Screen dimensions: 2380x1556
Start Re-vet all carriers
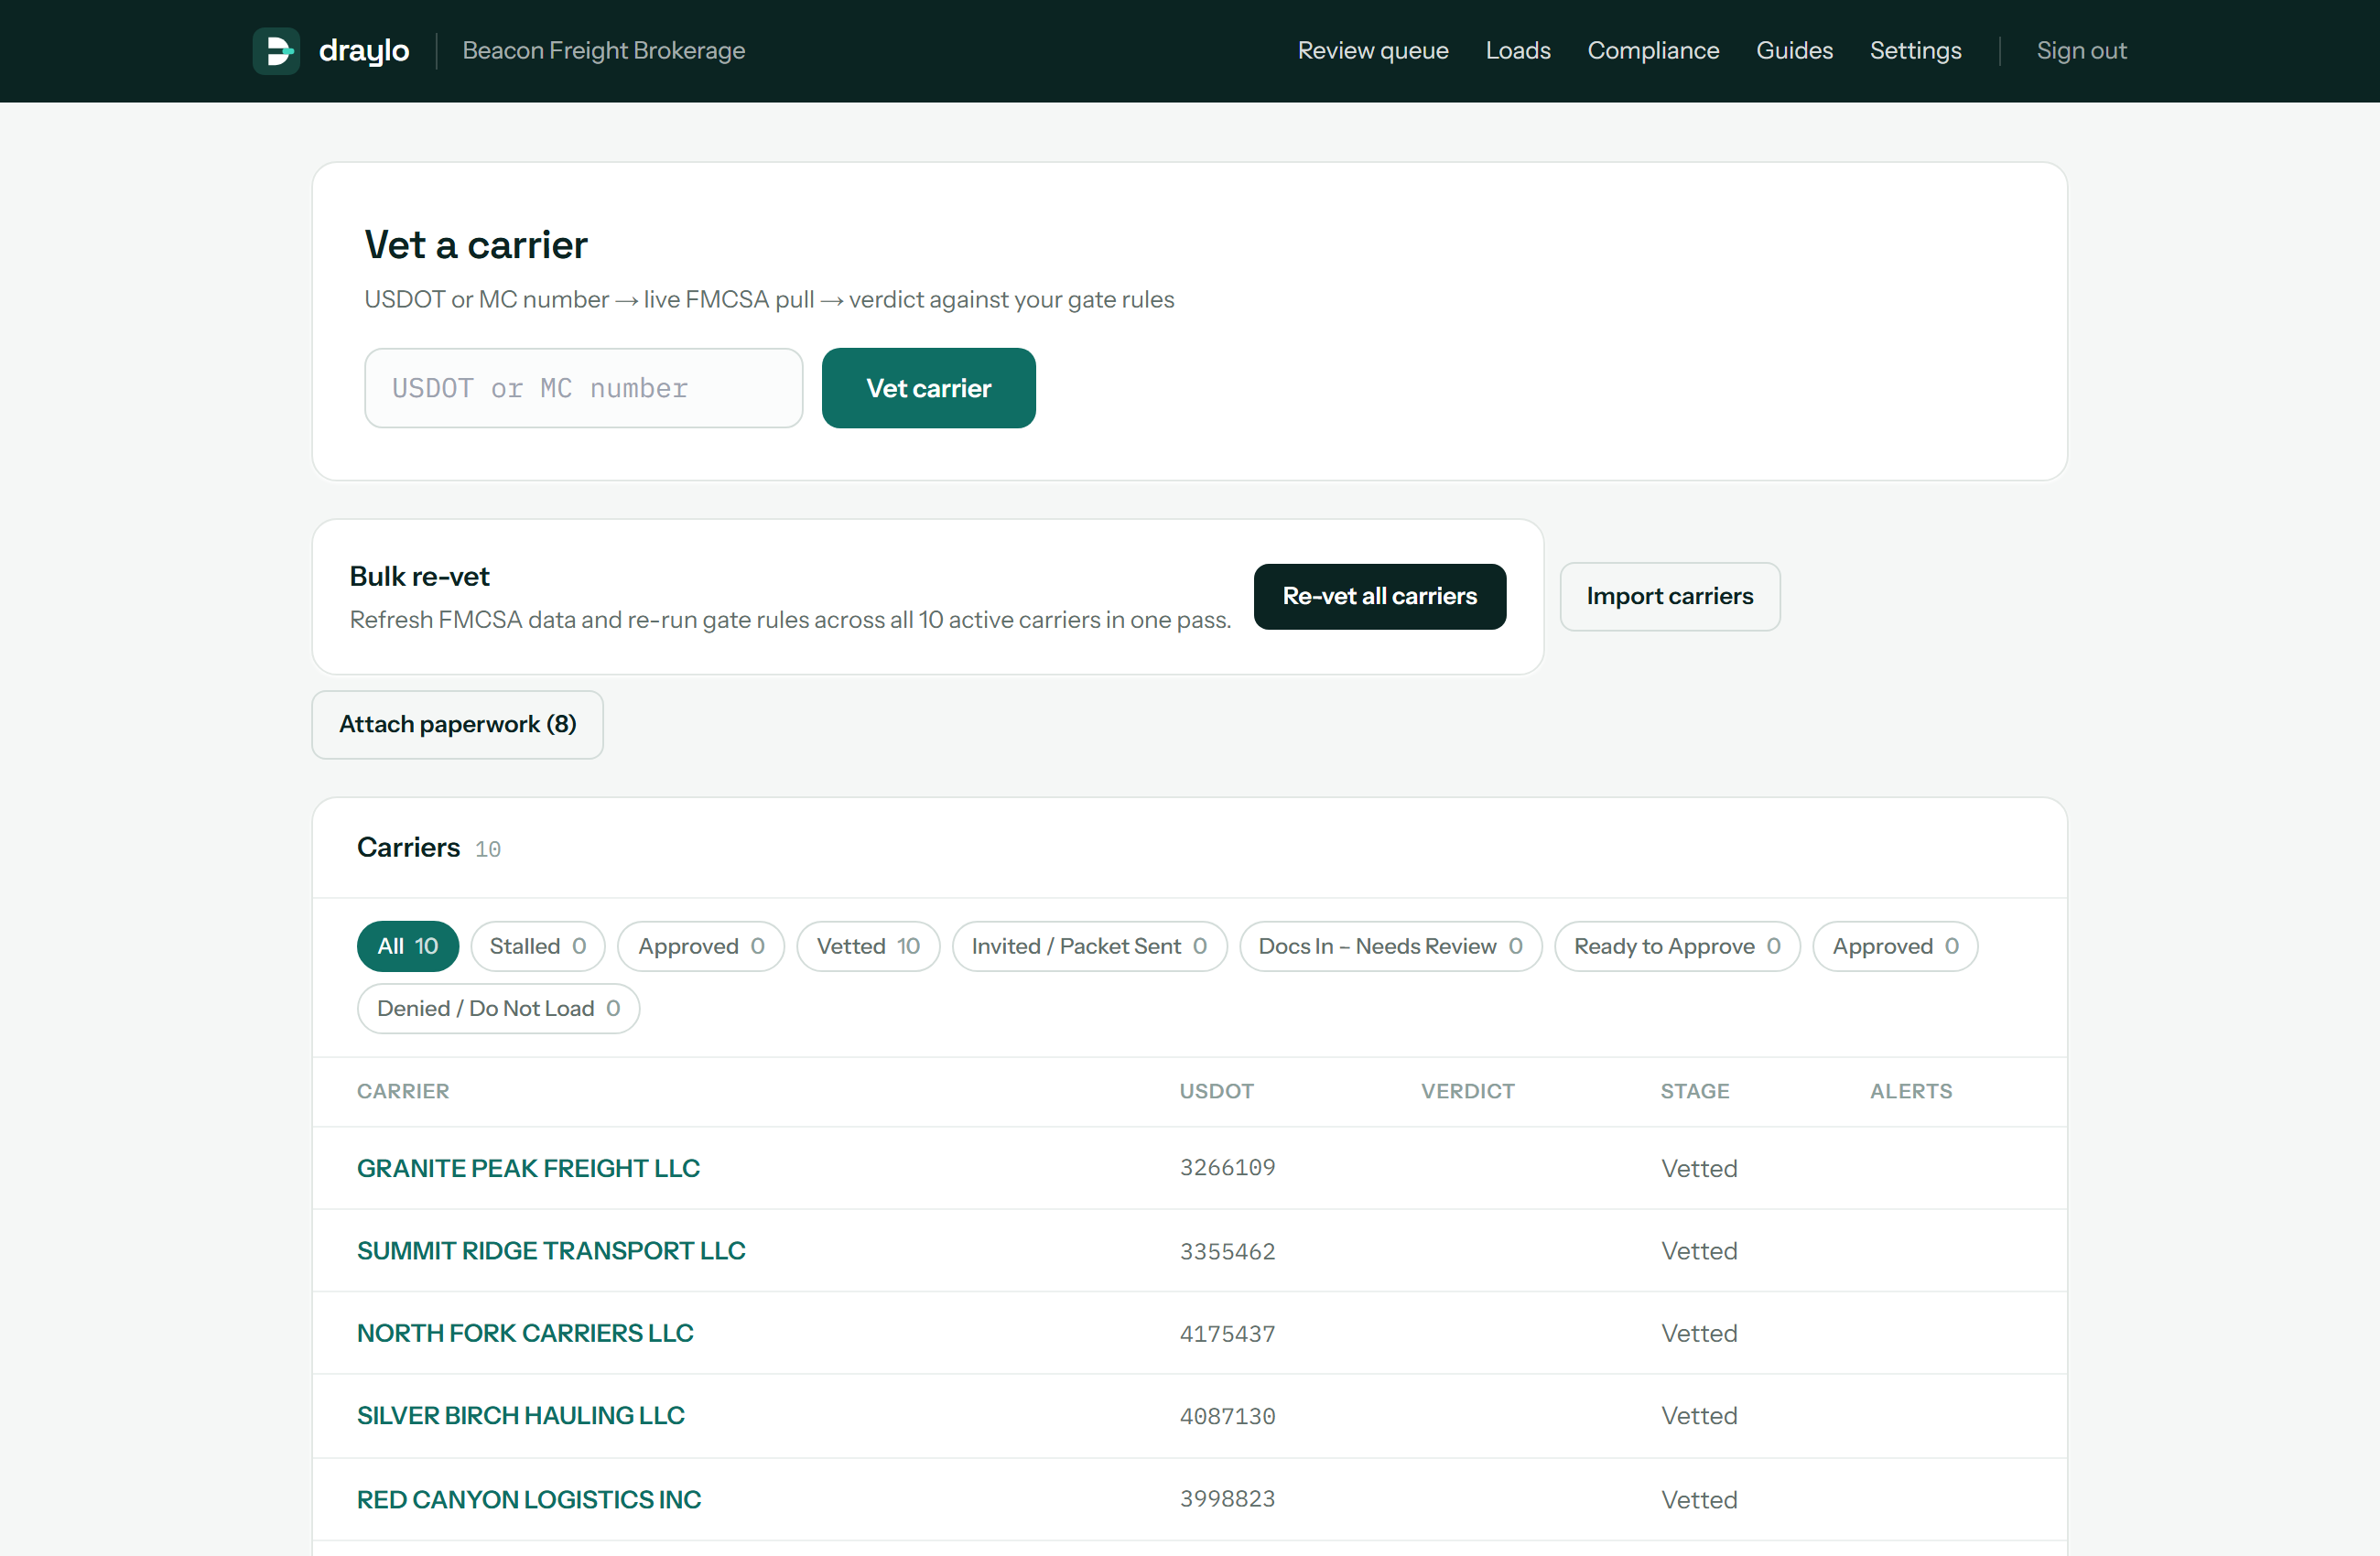1379,596
